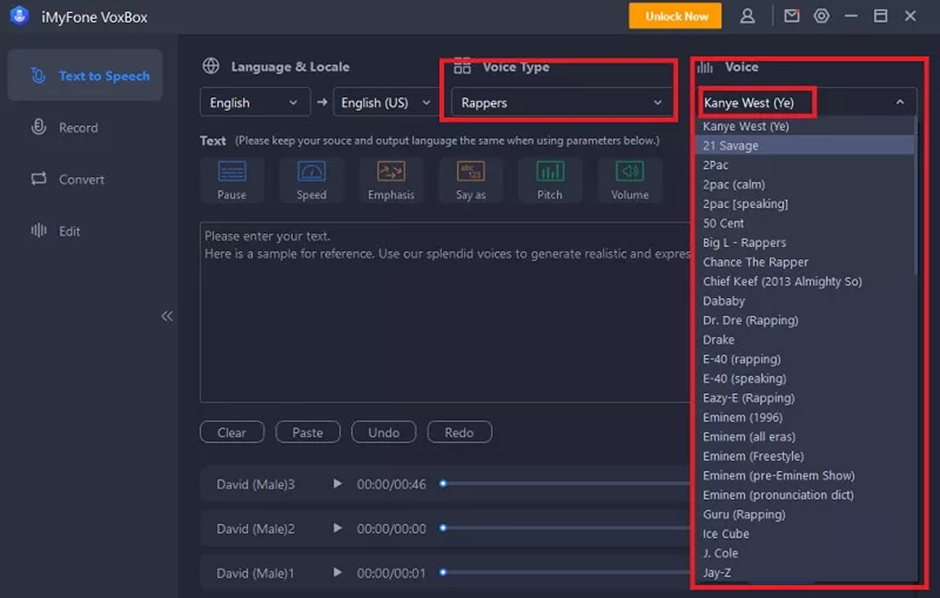Pick Chance The Rapper voice
The height and width of the screenshot is (598, 940).
[x=805, y=262]
